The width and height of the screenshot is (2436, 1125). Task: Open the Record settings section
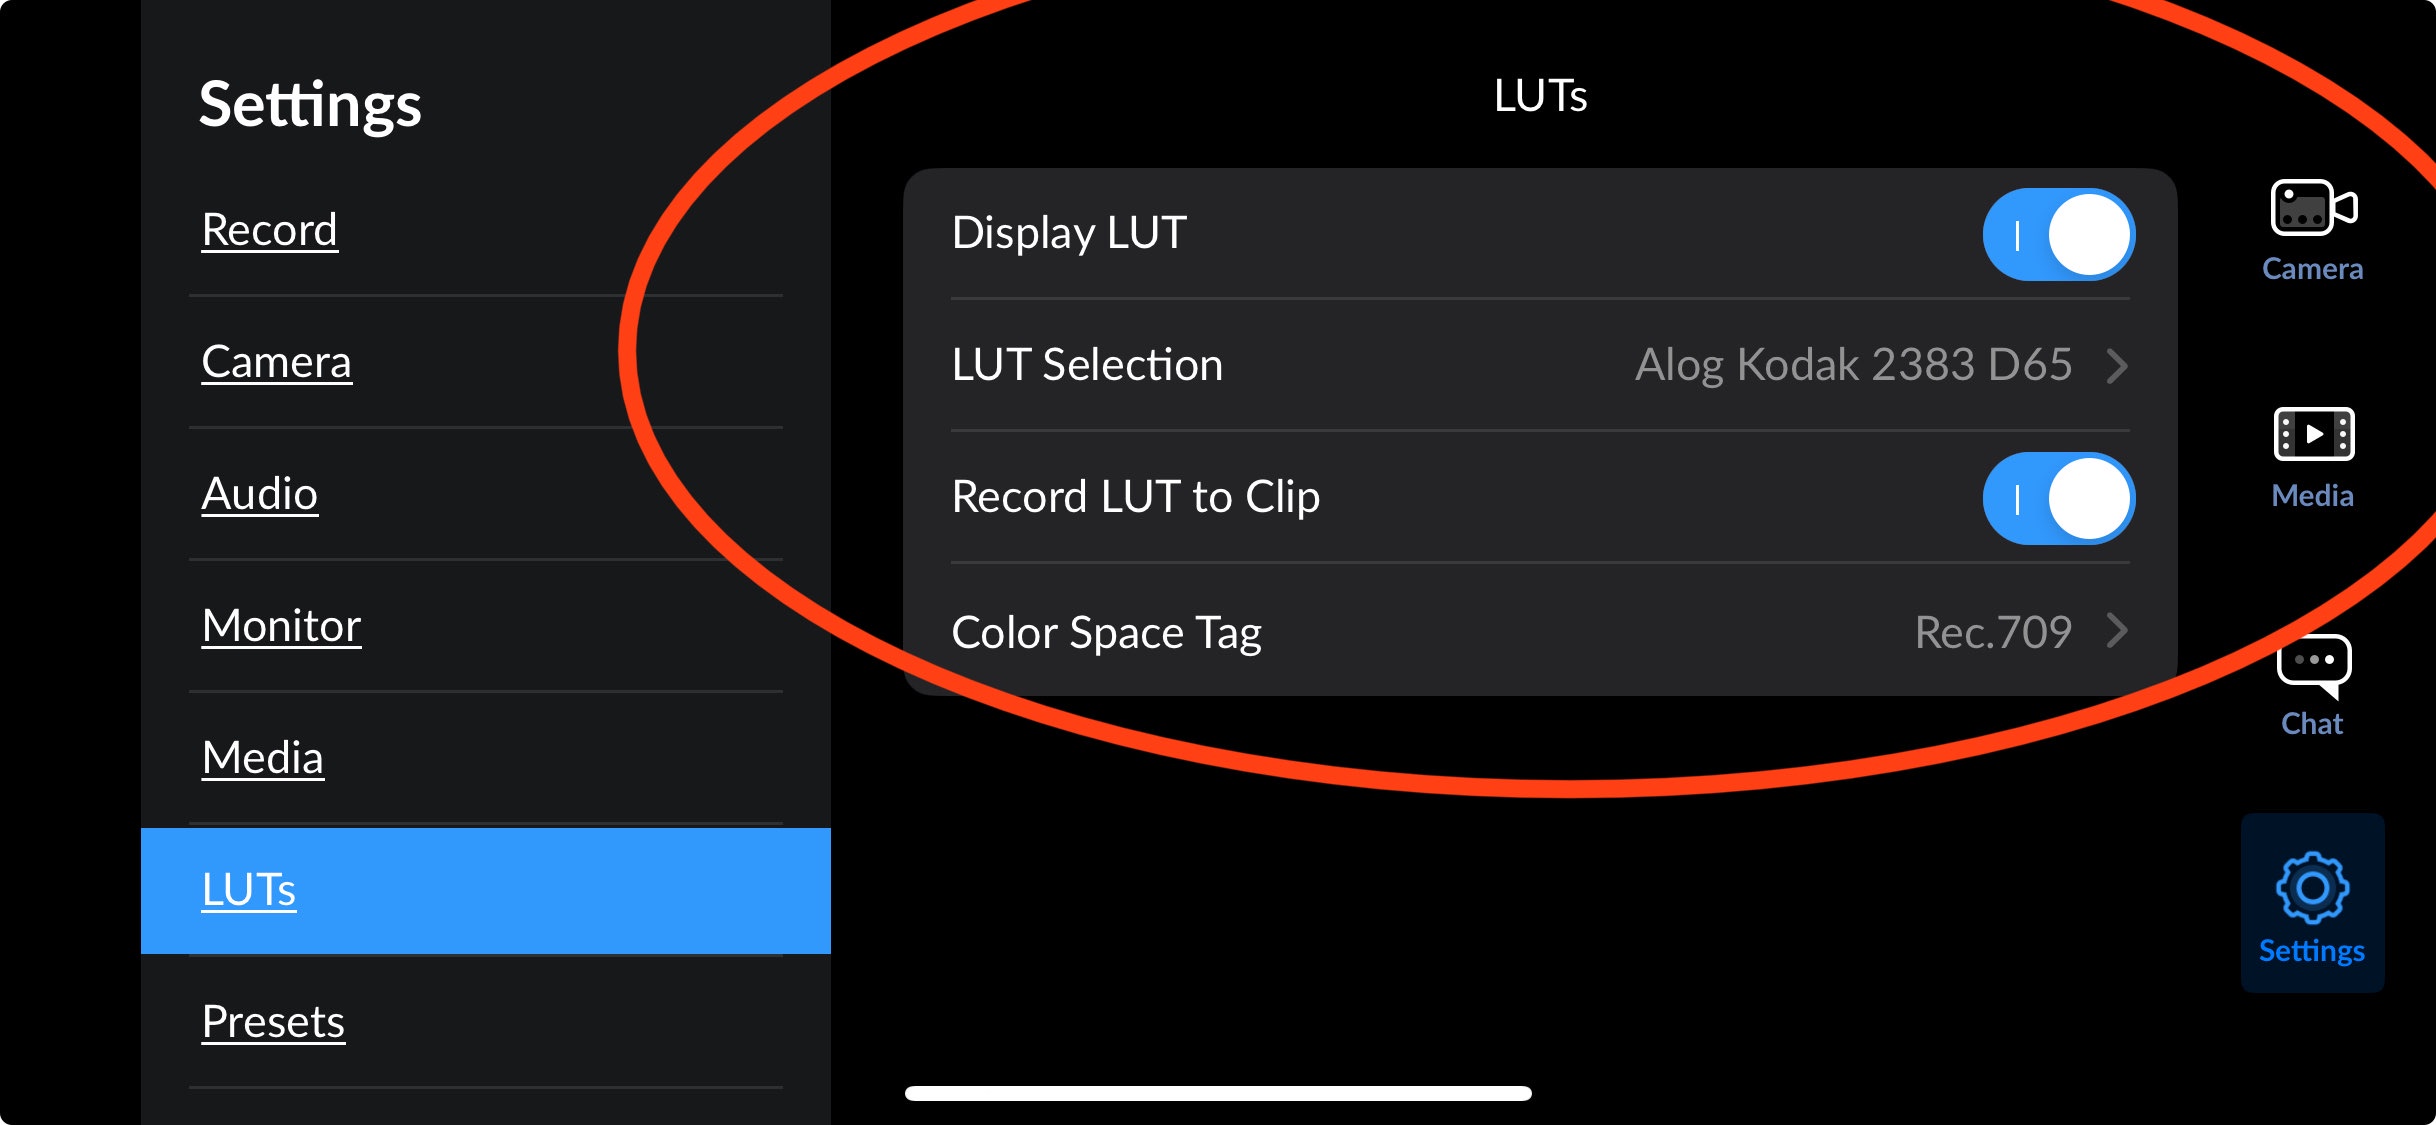pyautogui.click(x=270, y=230)
